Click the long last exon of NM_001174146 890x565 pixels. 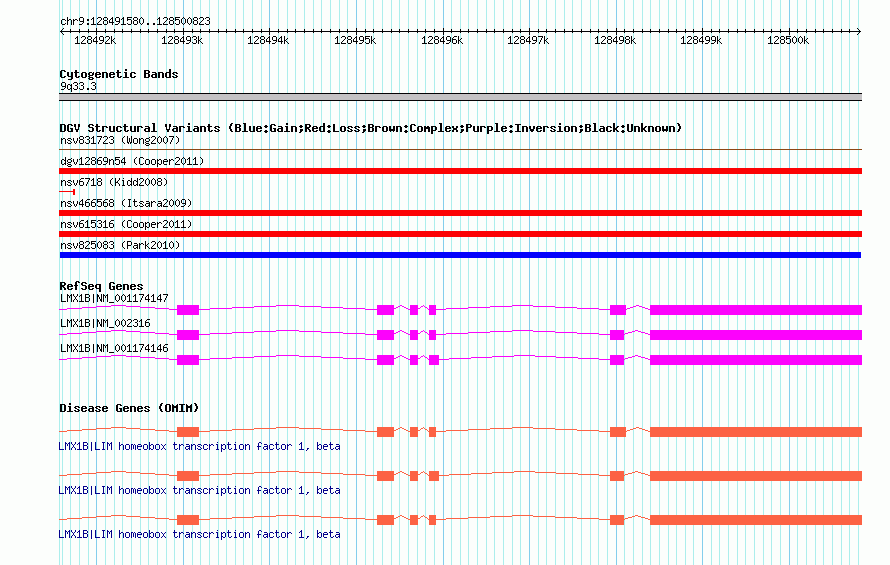point(756,359)
